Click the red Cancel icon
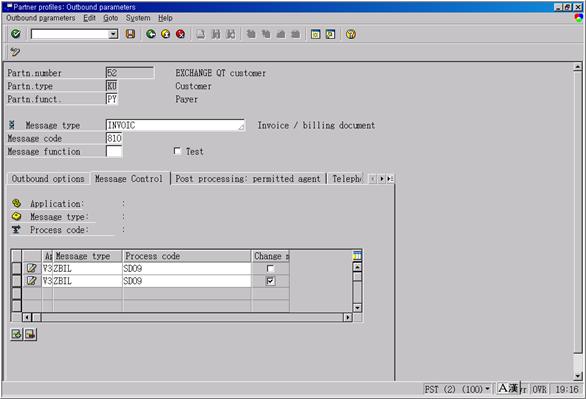 [181, 34]
